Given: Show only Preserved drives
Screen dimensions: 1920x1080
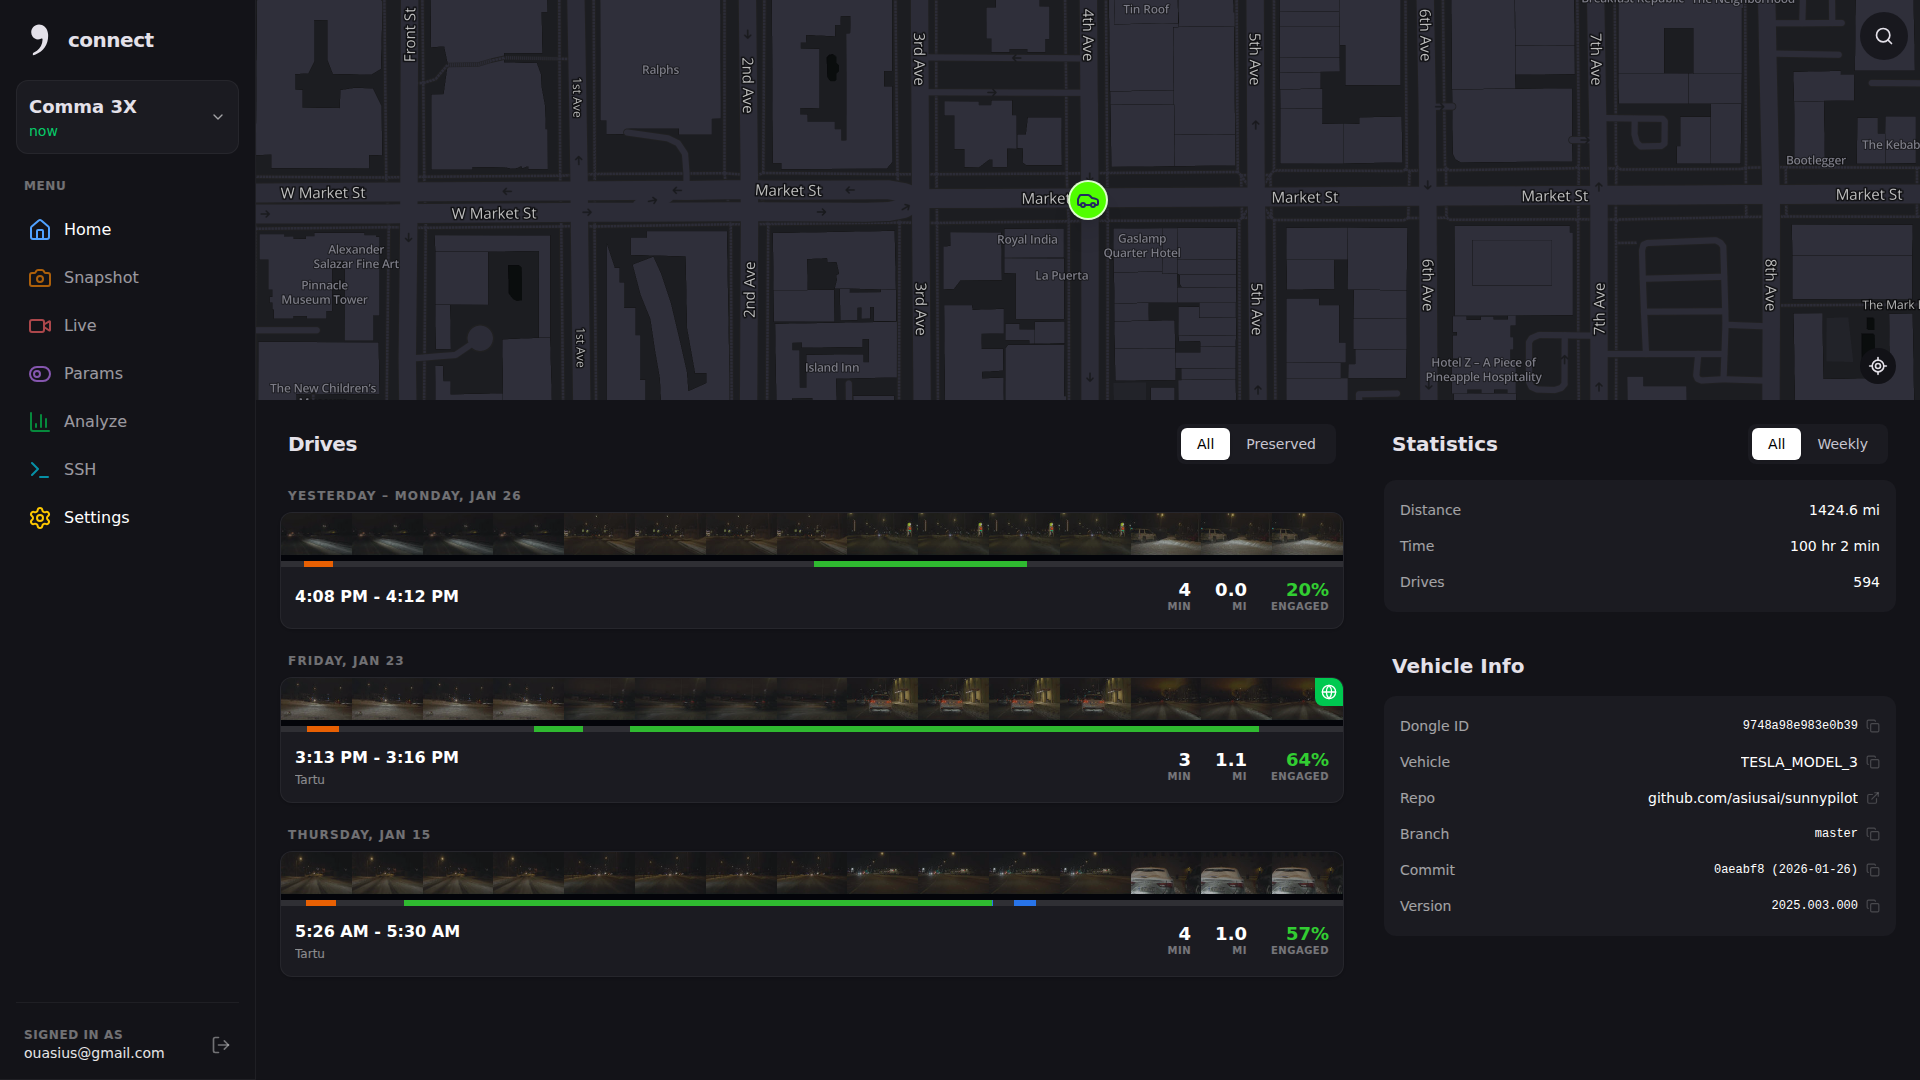Looking at the screenshot, I should [x=1280, y=444].
